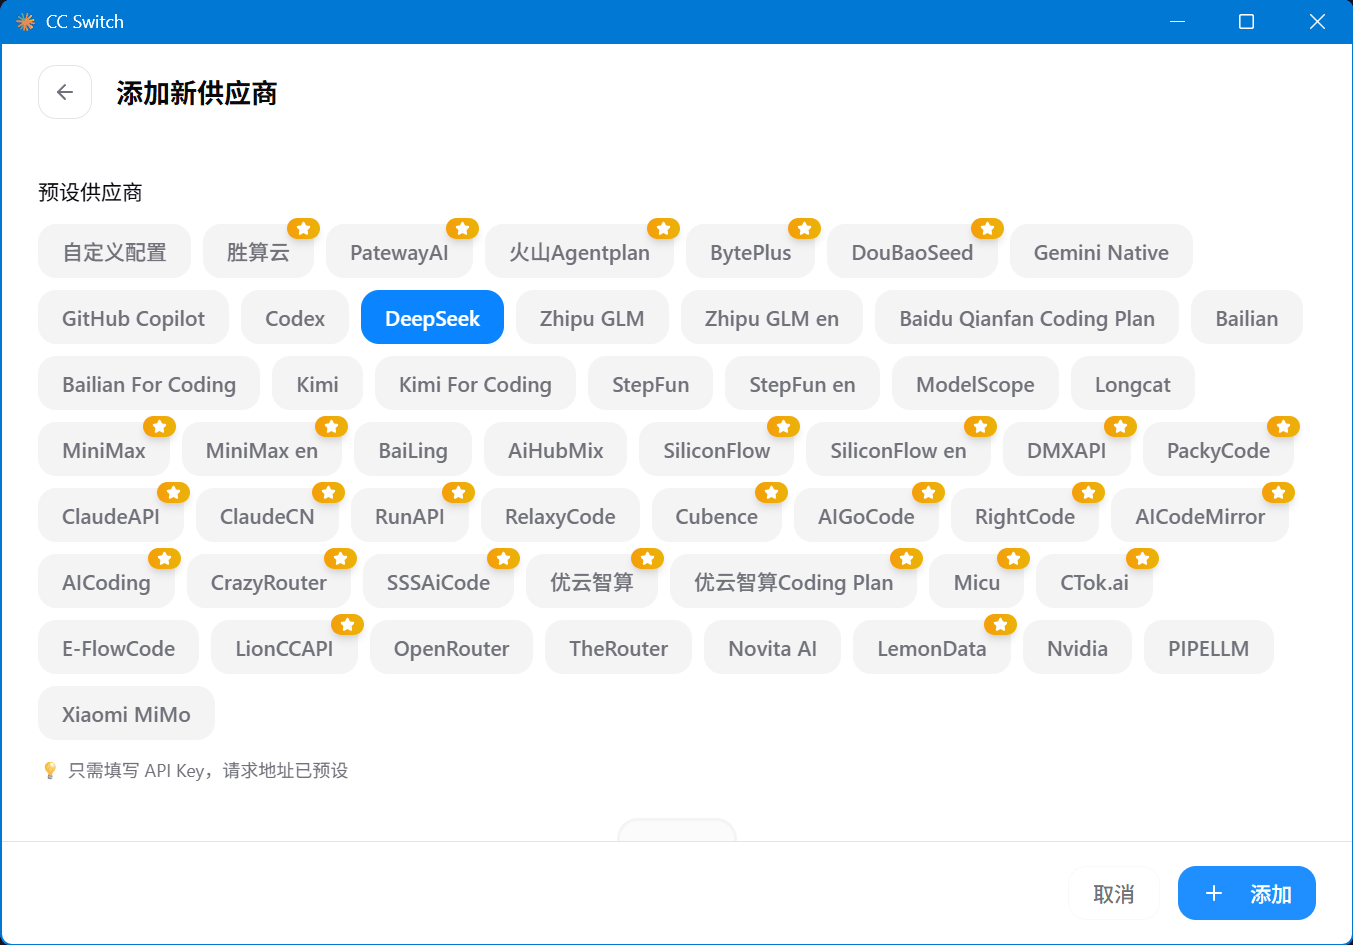Pick the StepFun en preset
The width and height of the screenshot is (1353, 945).
point(803,383)
